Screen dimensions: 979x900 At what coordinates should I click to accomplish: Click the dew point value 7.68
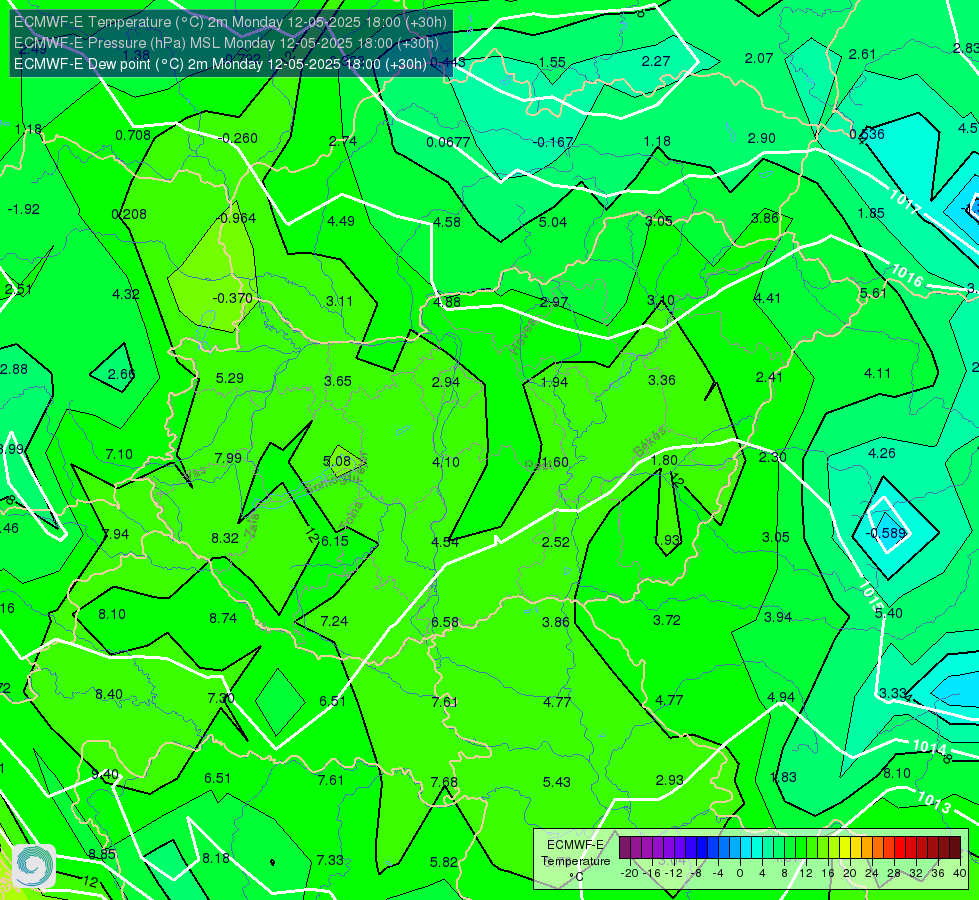coord(444,782)
